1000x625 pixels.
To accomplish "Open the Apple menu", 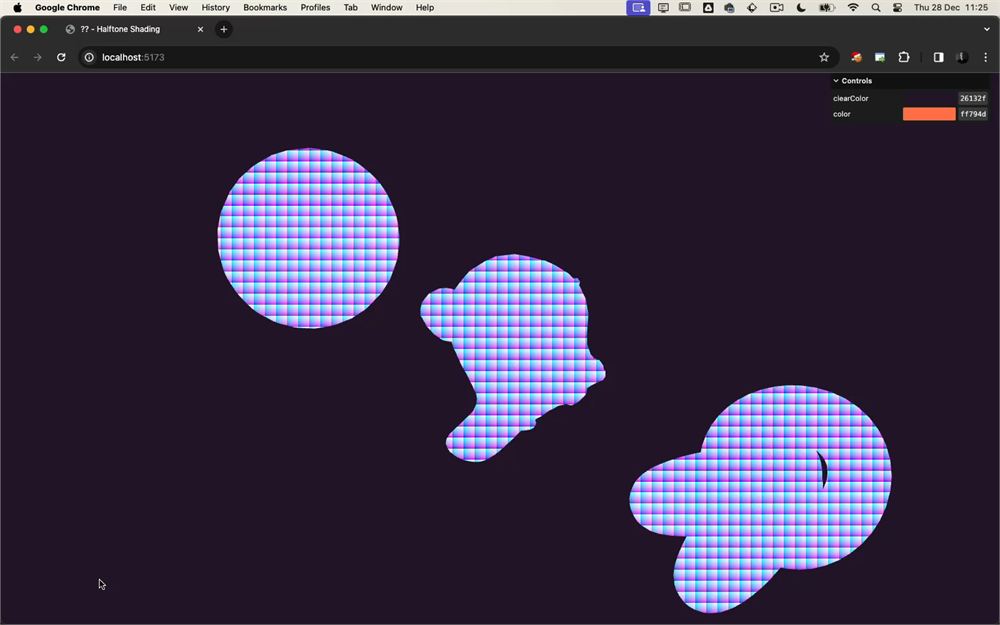I will coord(17,8).
